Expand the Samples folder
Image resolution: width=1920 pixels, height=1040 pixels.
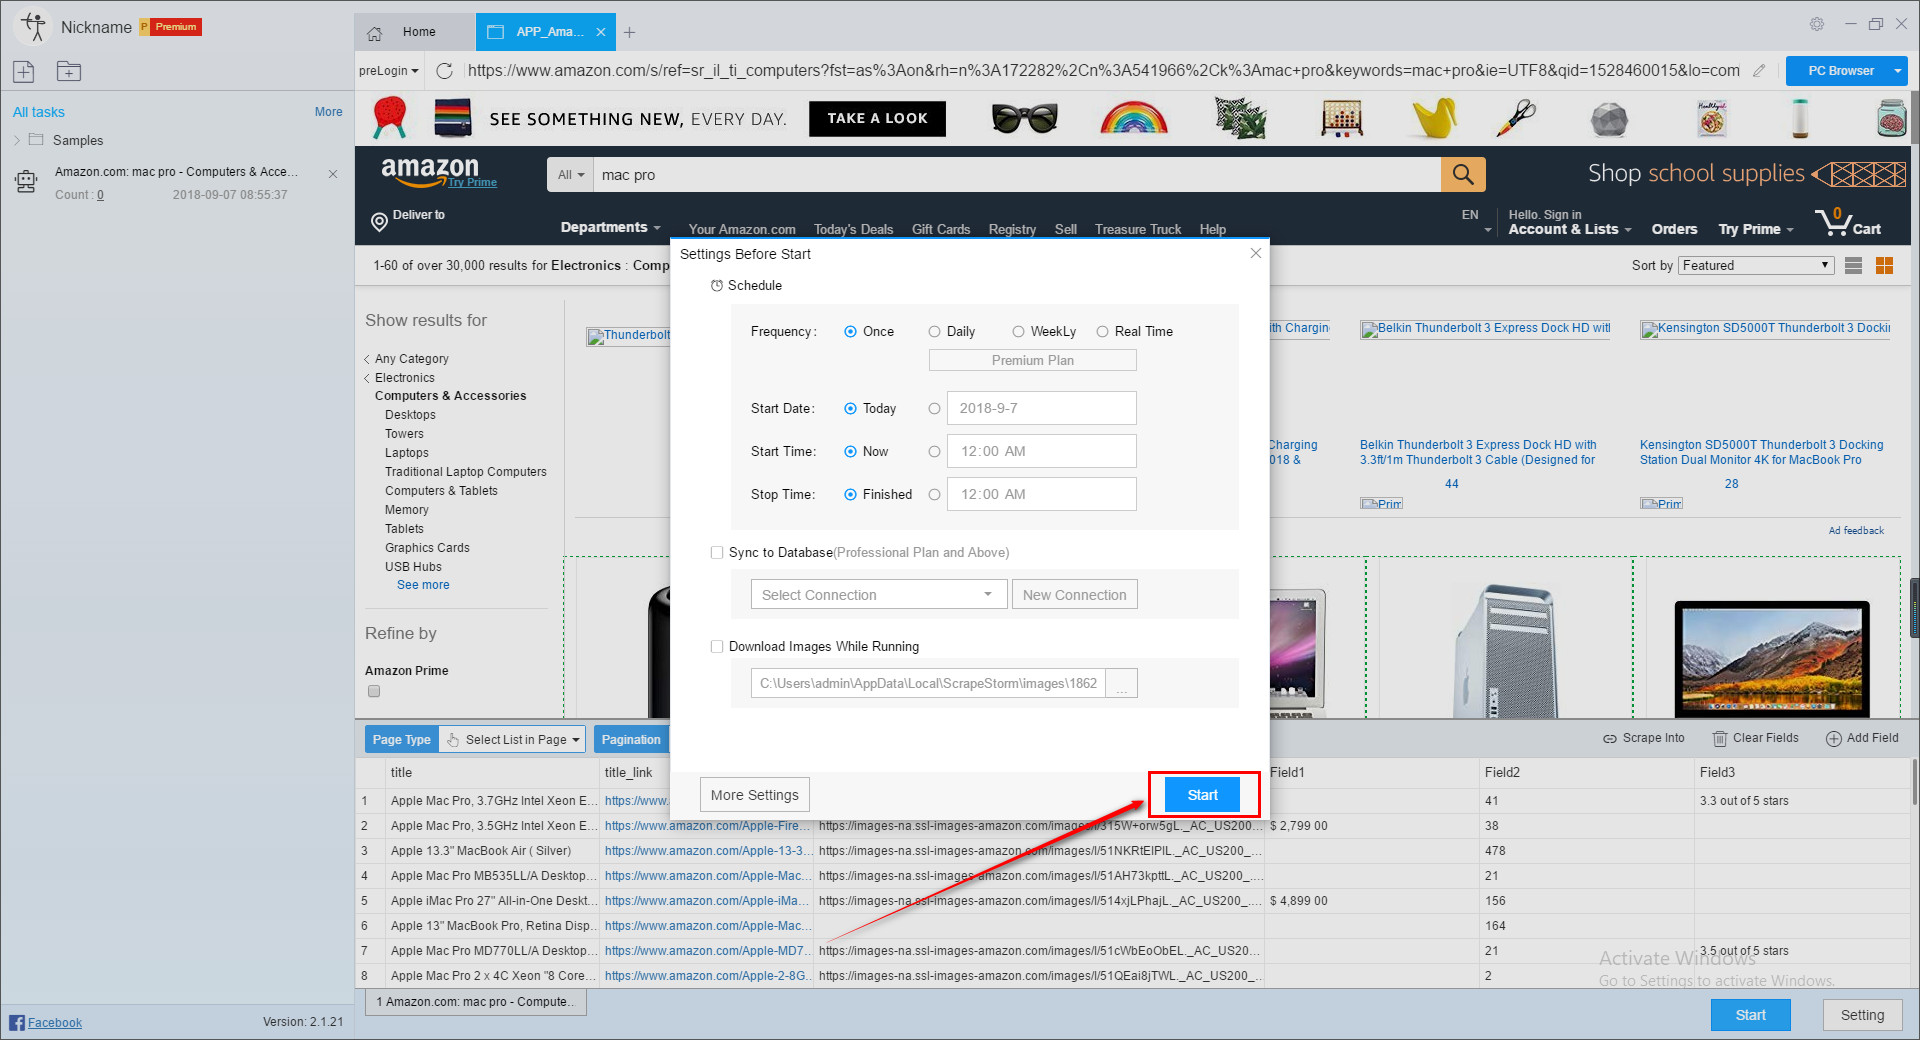(17, 141)
